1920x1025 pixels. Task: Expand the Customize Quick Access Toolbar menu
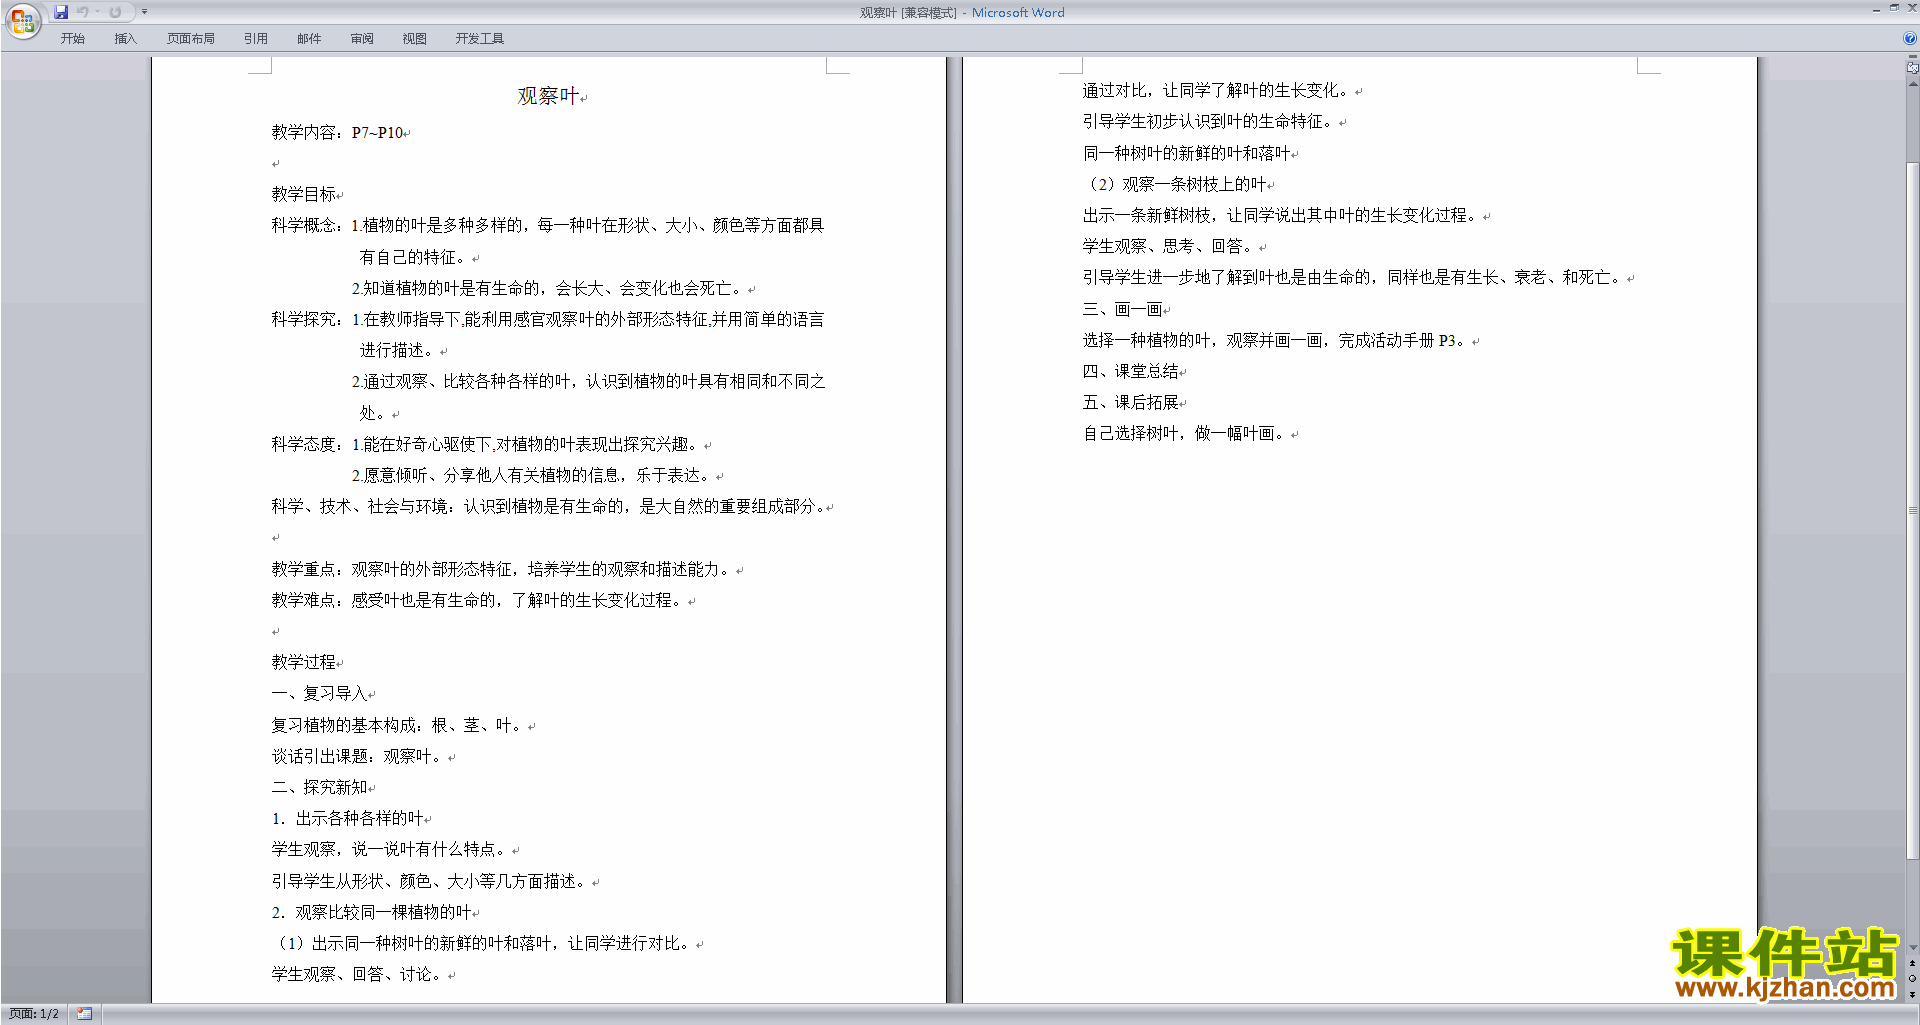[144, 12]
